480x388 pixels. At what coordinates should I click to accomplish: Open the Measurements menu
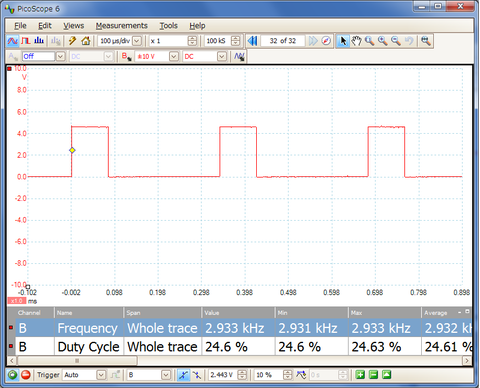[x=122, y=26]
